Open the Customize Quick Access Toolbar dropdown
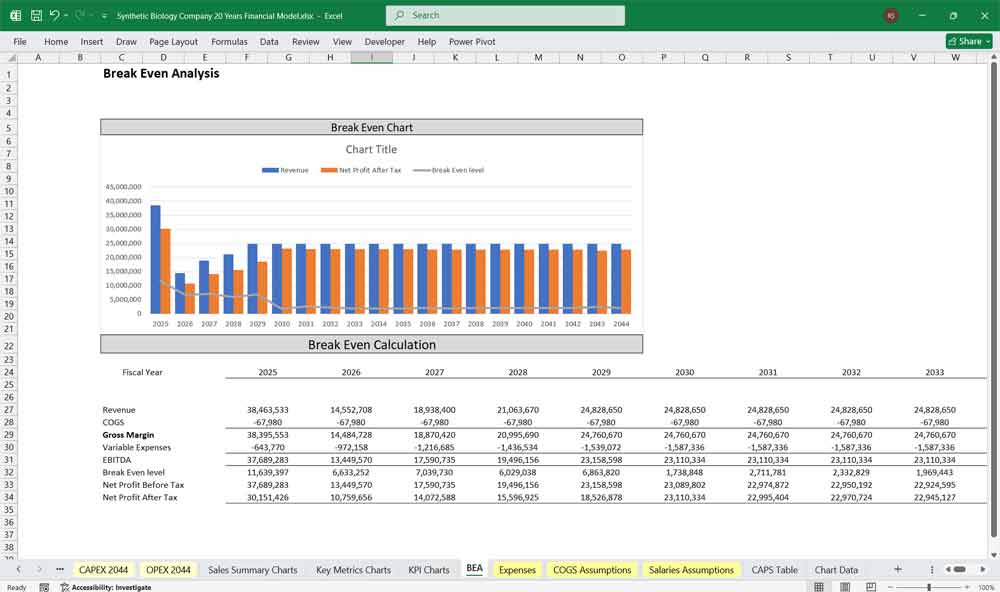Viewport: 1000px width, 592px height. coord(103,15)
